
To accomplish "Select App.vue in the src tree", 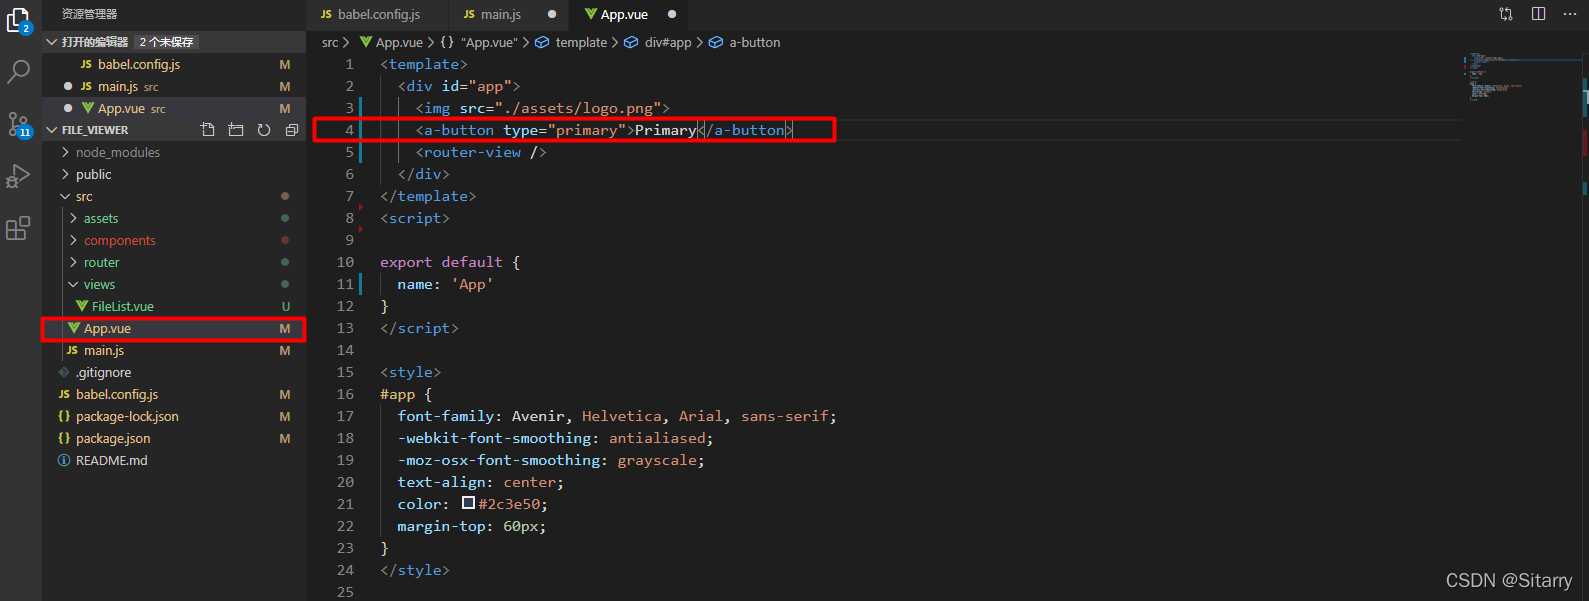I will [x=173, y=328].
